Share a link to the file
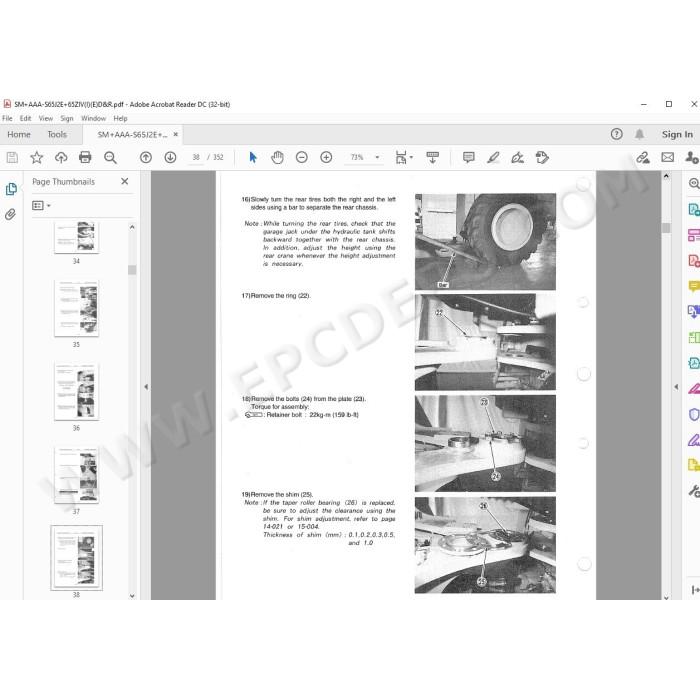 643,158
